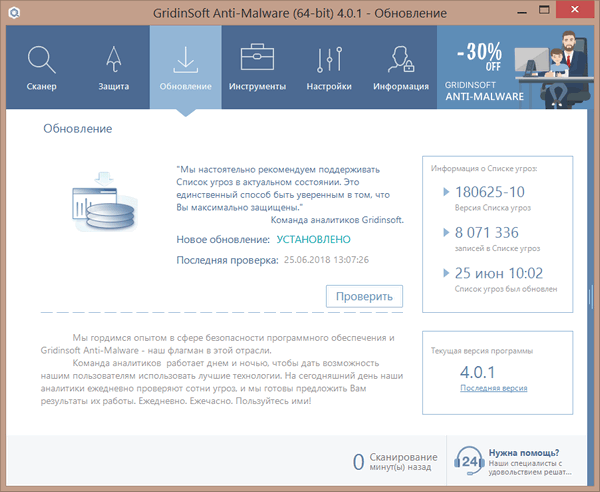Click the 25.06.2018 13:07:26 last check time
Image resolution: width=600 pixels, height=492 pixels.
pos(326,260)
